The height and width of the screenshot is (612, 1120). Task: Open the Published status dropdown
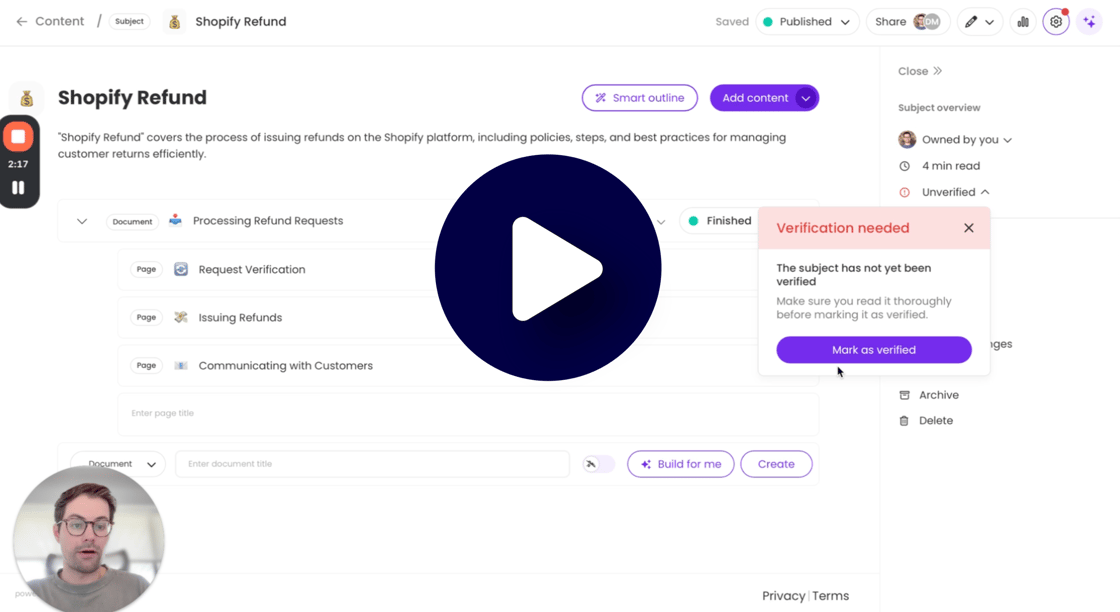tap(807, 22)
